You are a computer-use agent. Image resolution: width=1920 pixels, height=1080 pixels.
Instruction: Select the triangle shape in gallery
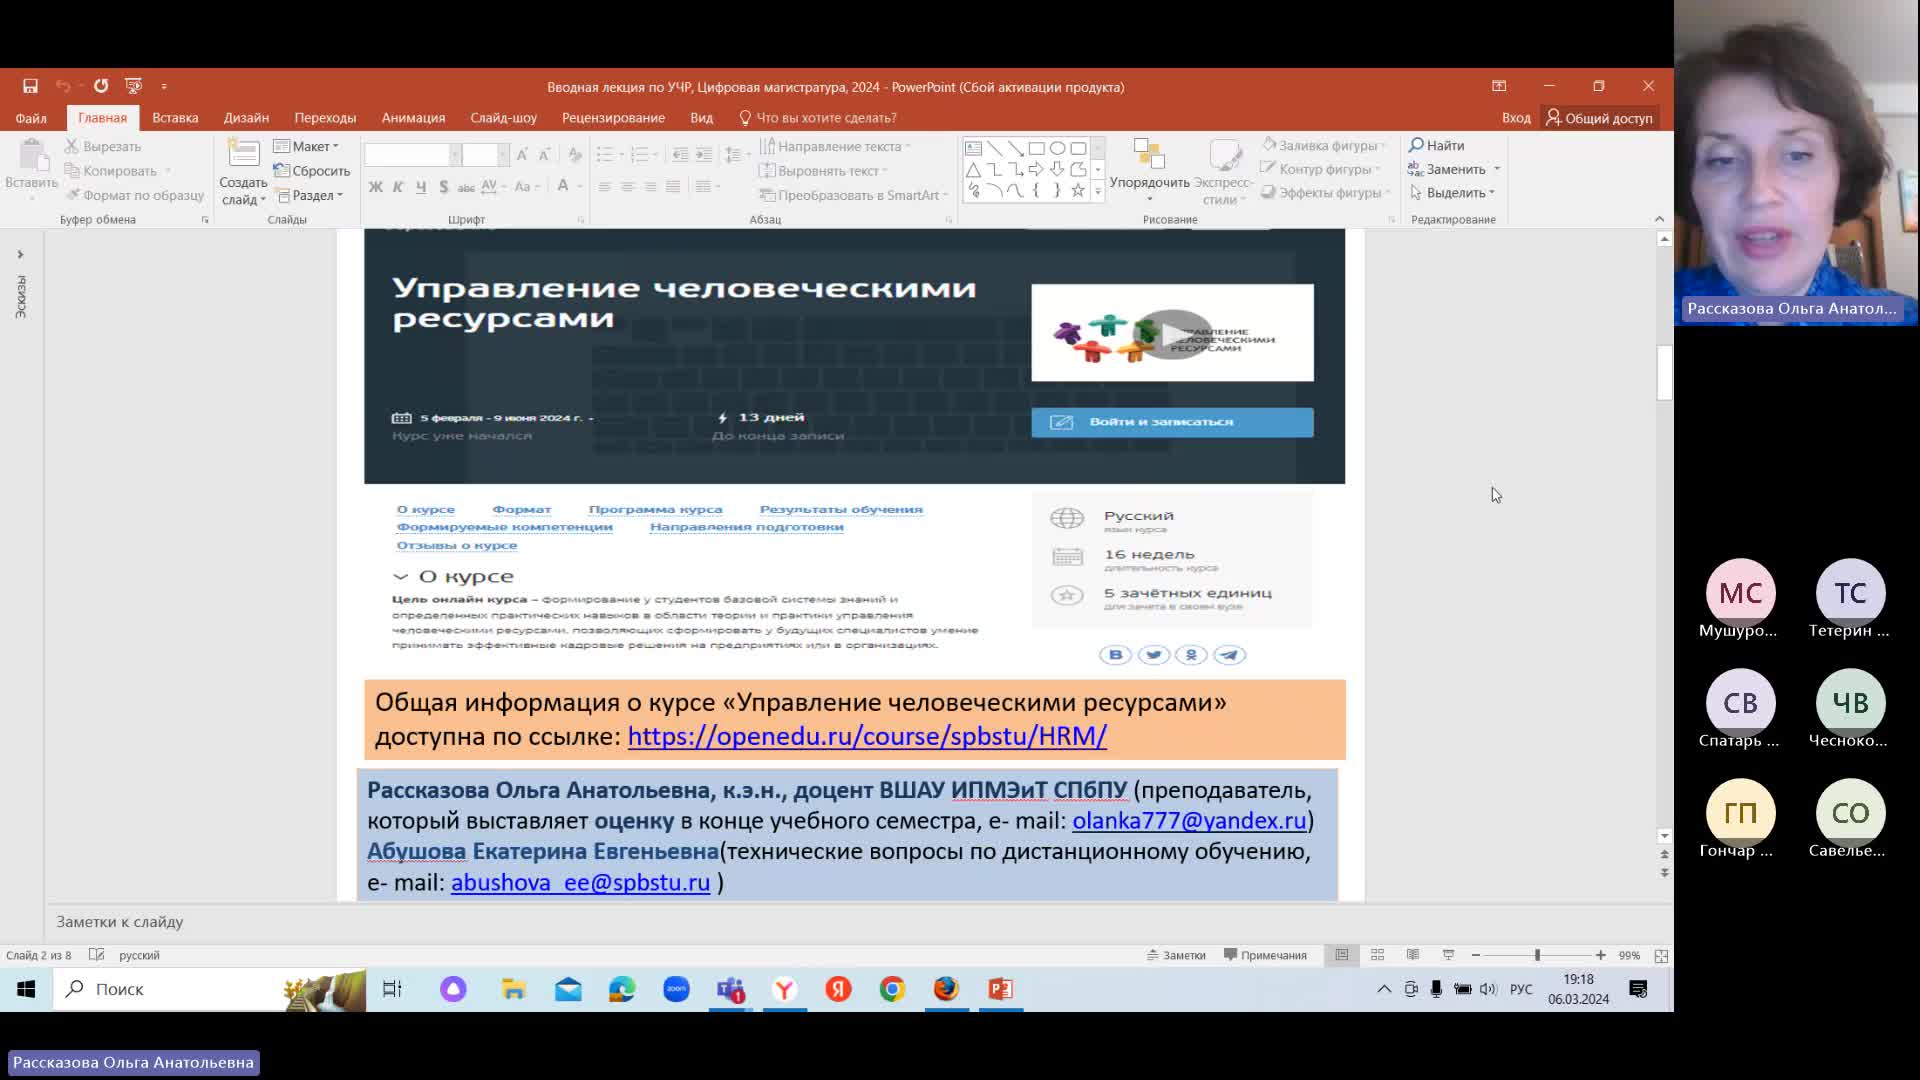pos(973,169)
